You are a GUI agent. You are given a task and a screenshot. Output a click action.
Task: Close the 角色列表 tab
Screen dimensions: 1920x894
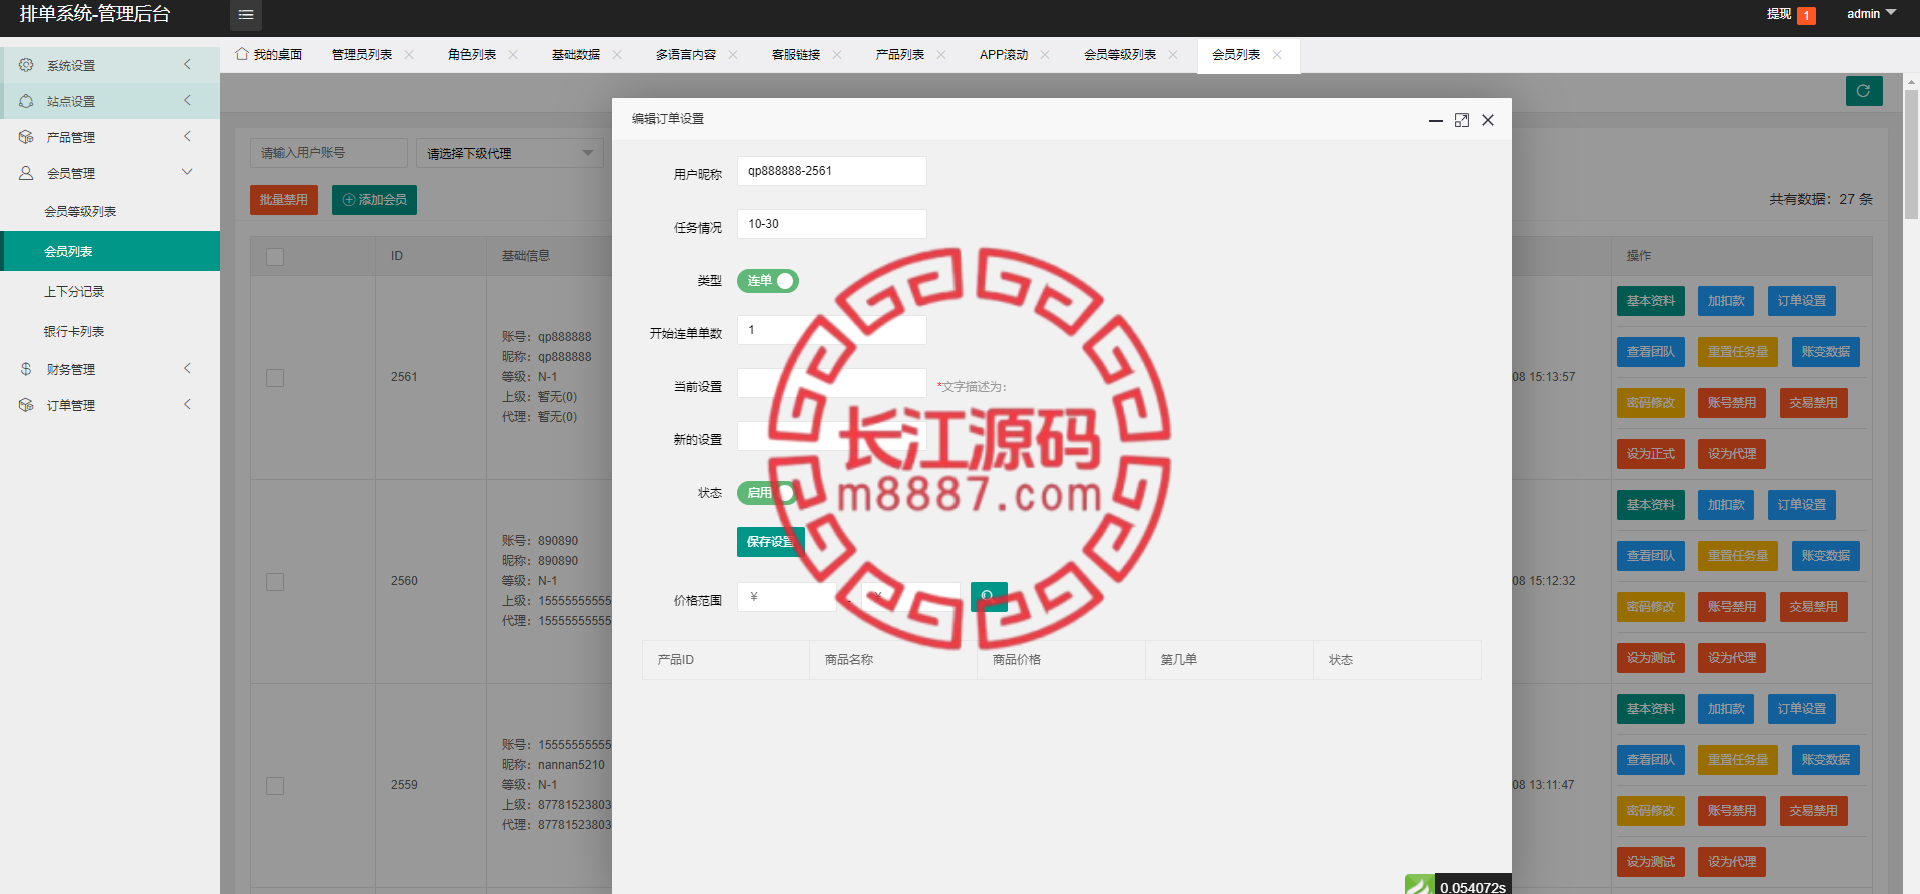click(513, 55)
